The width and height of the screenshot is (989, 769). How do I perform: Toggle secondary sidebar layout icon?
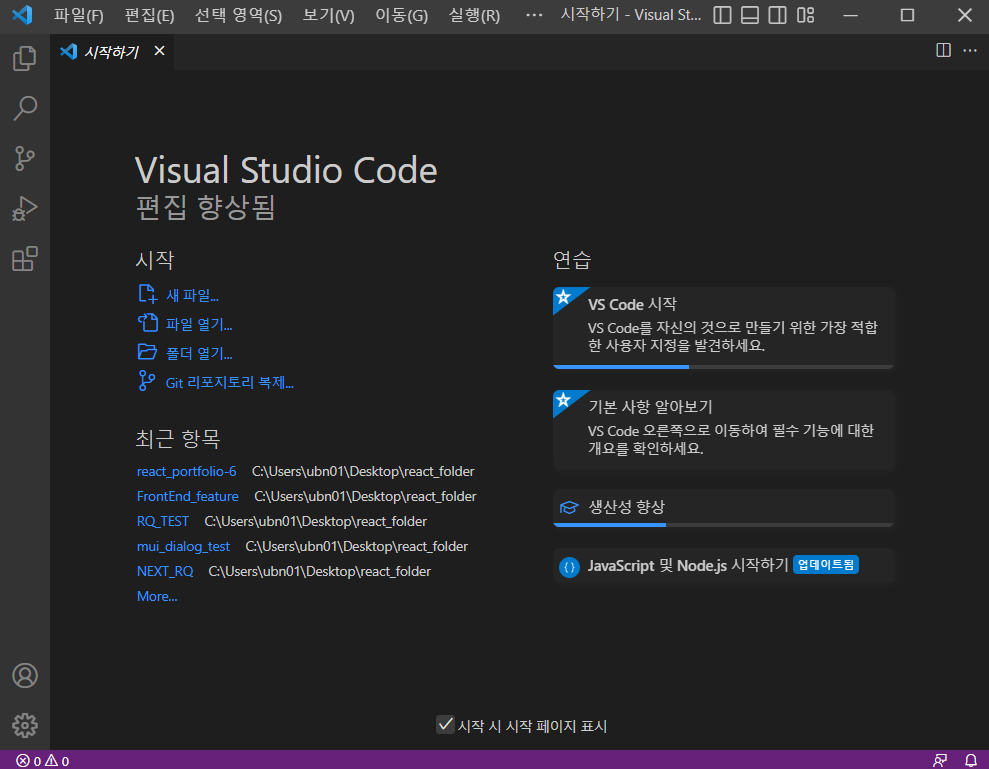[x=778, y=15]
